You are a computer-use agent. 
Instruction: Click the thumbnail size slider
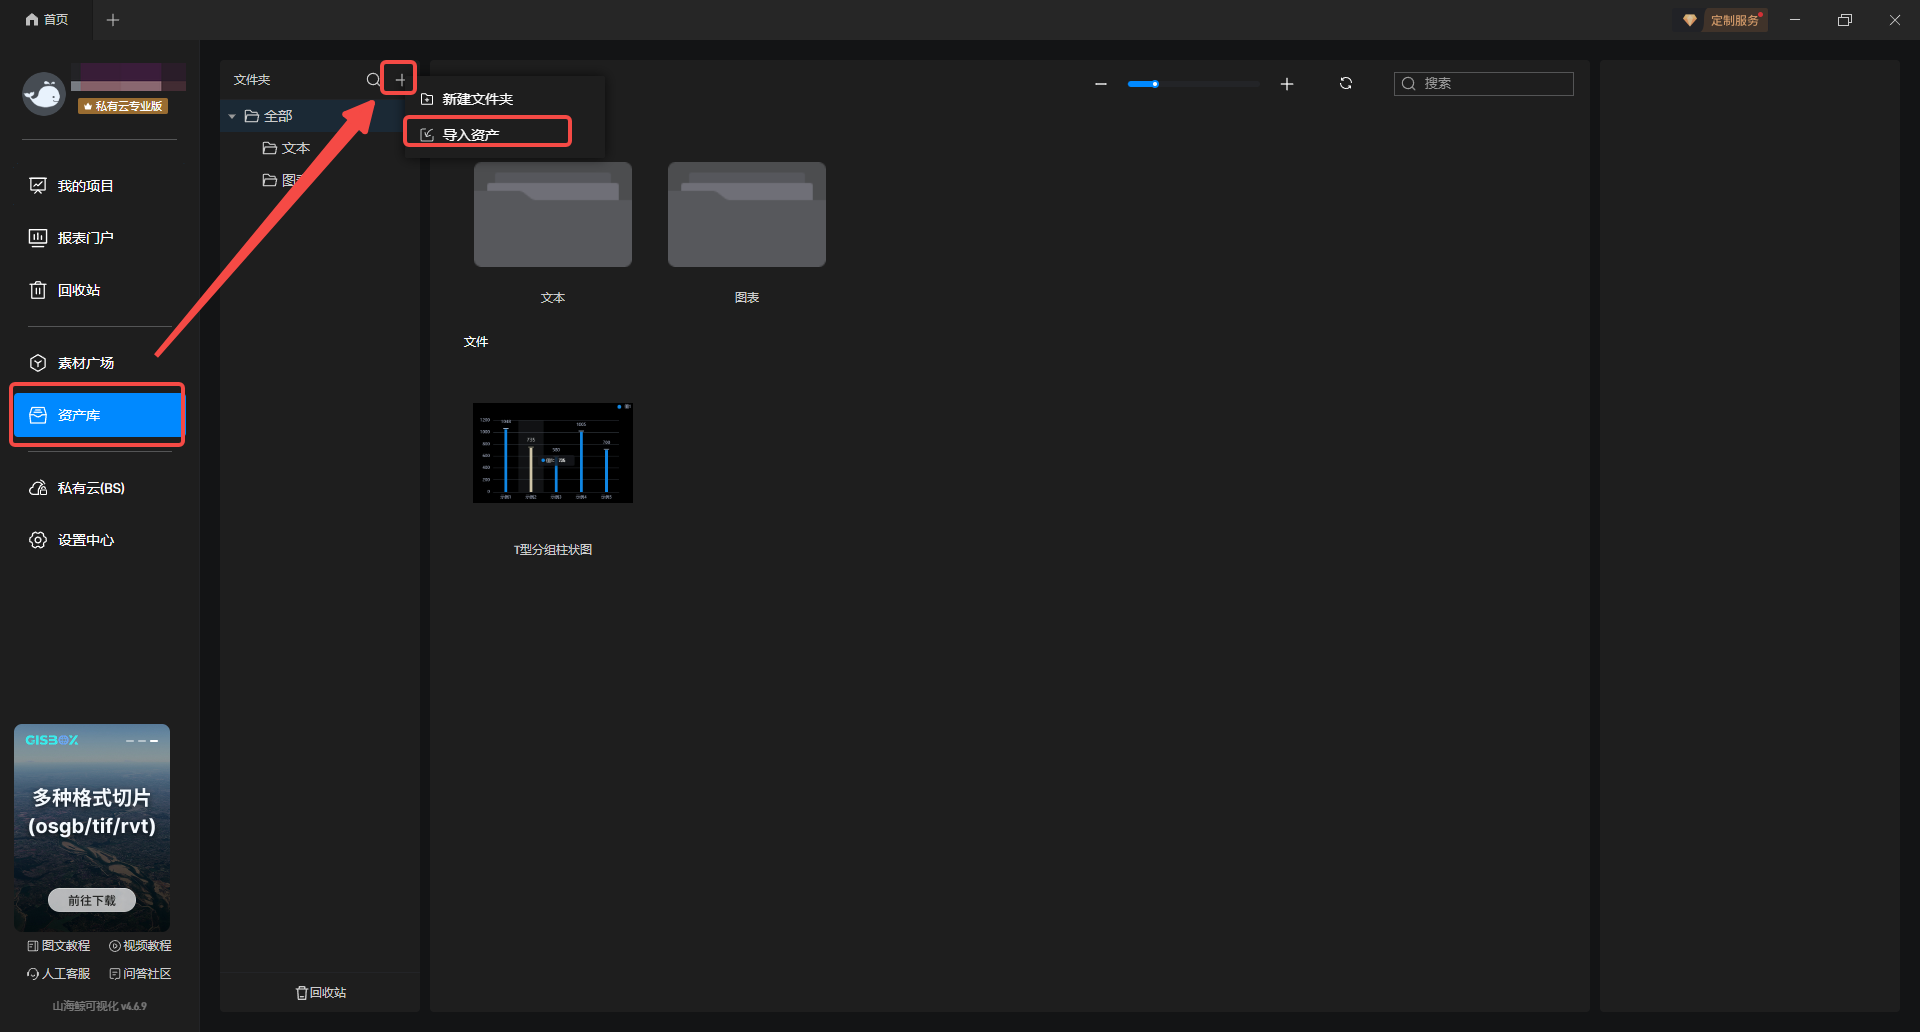pos(1192,84)
